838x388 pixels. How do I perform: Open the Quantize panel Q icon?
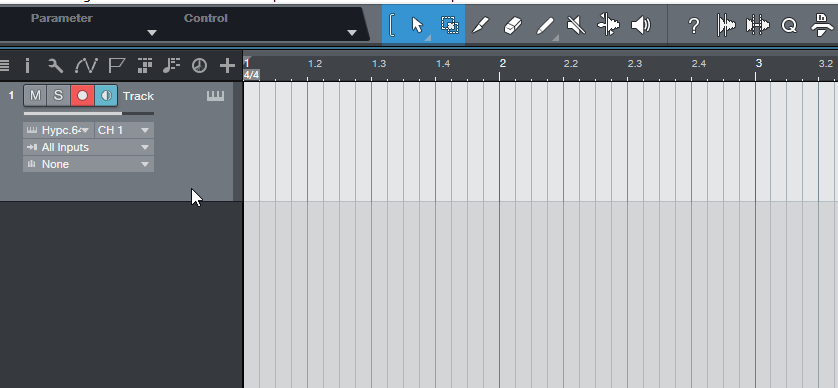click(x=789, y=25)
